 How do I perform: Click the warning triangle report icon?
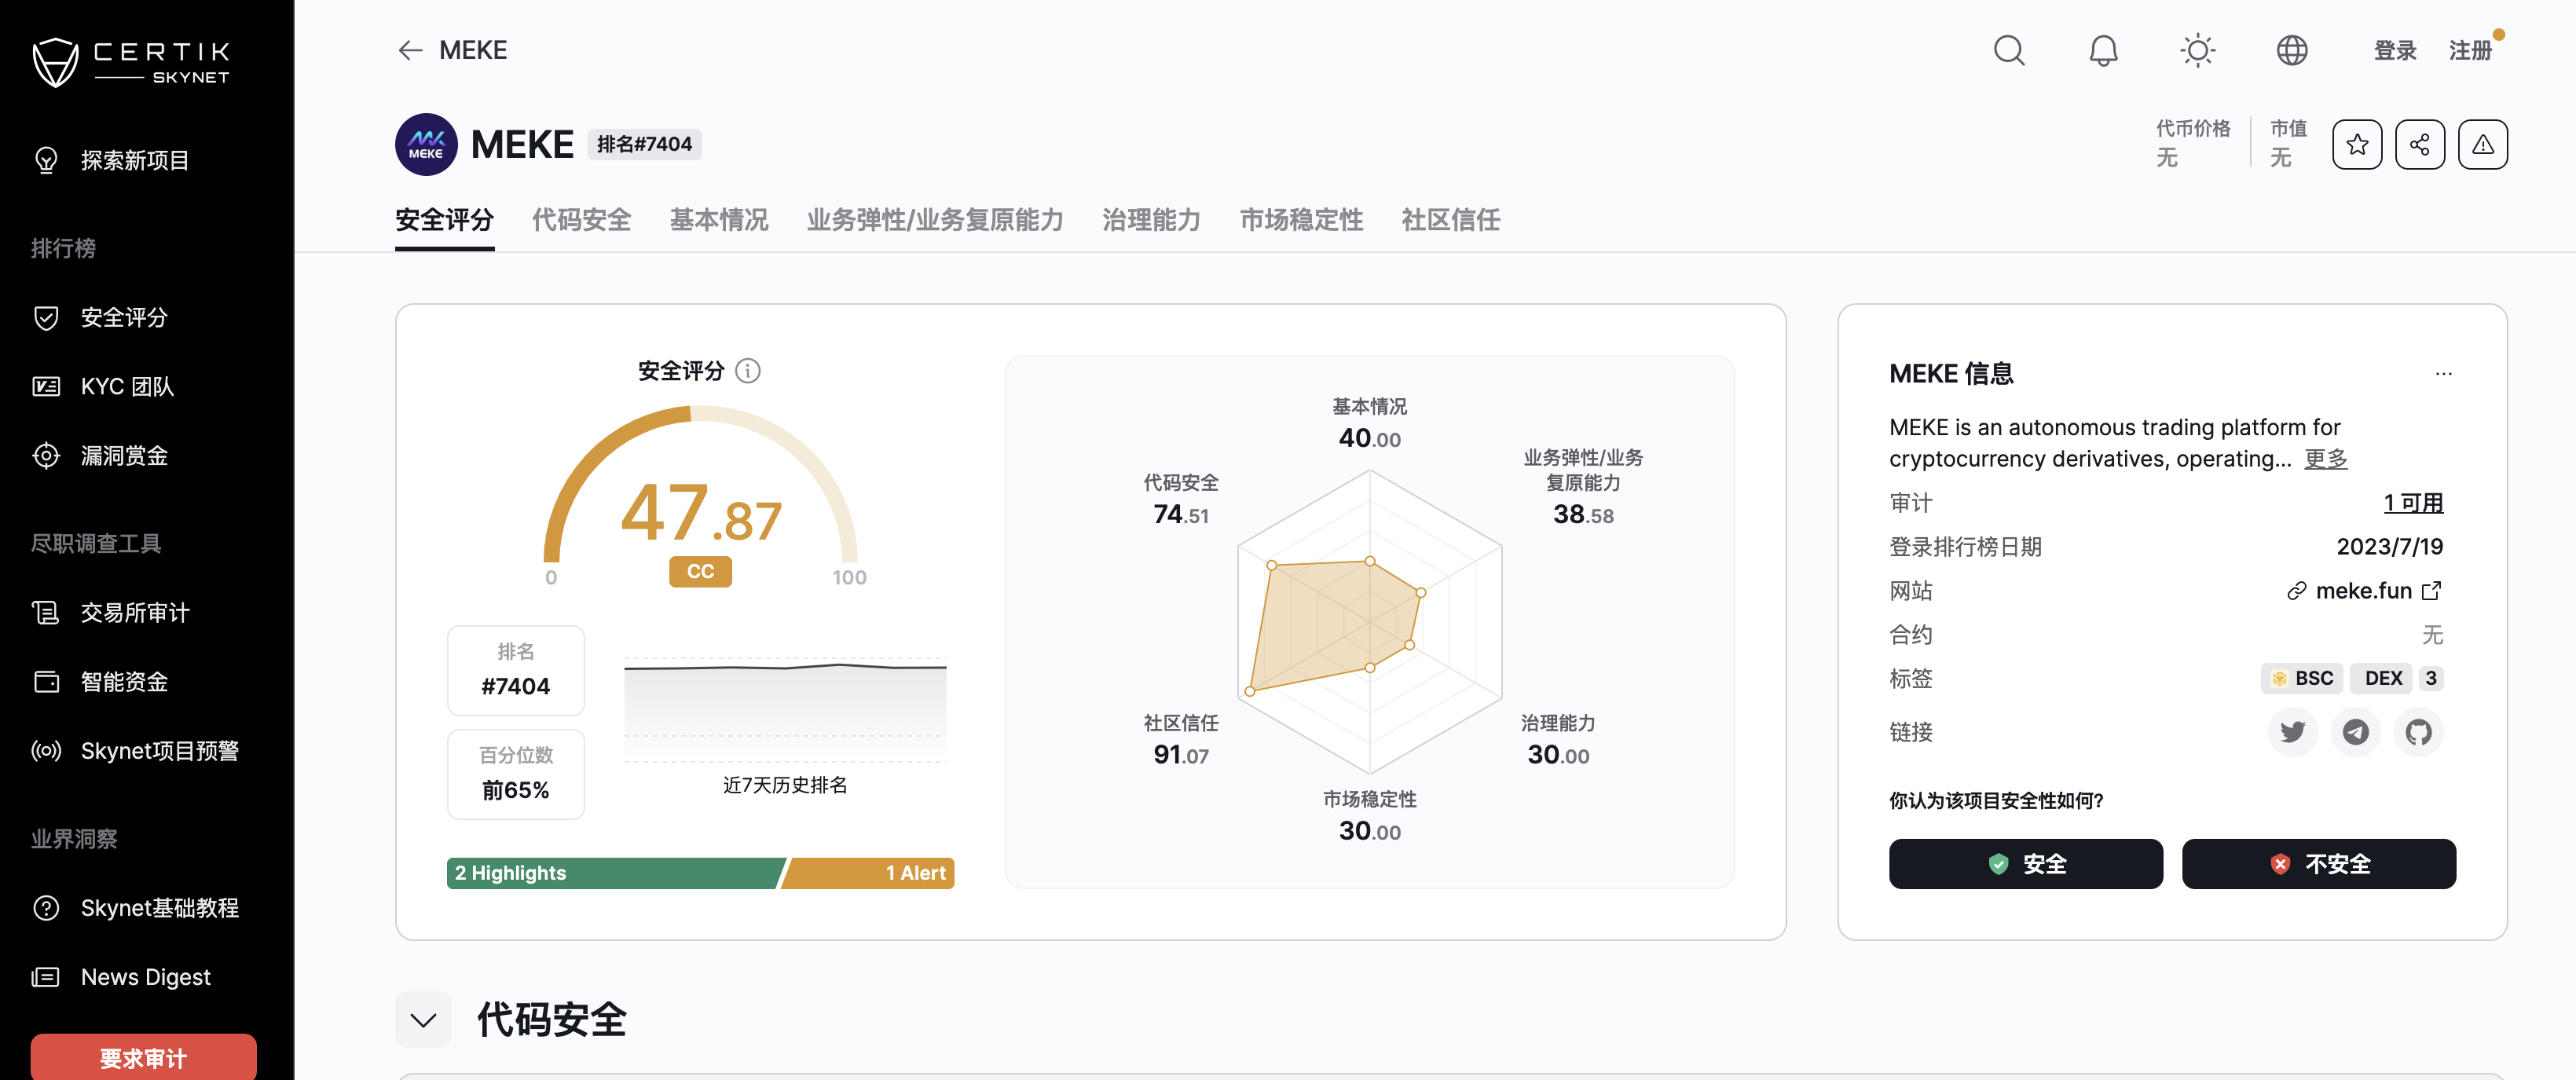2482,145
